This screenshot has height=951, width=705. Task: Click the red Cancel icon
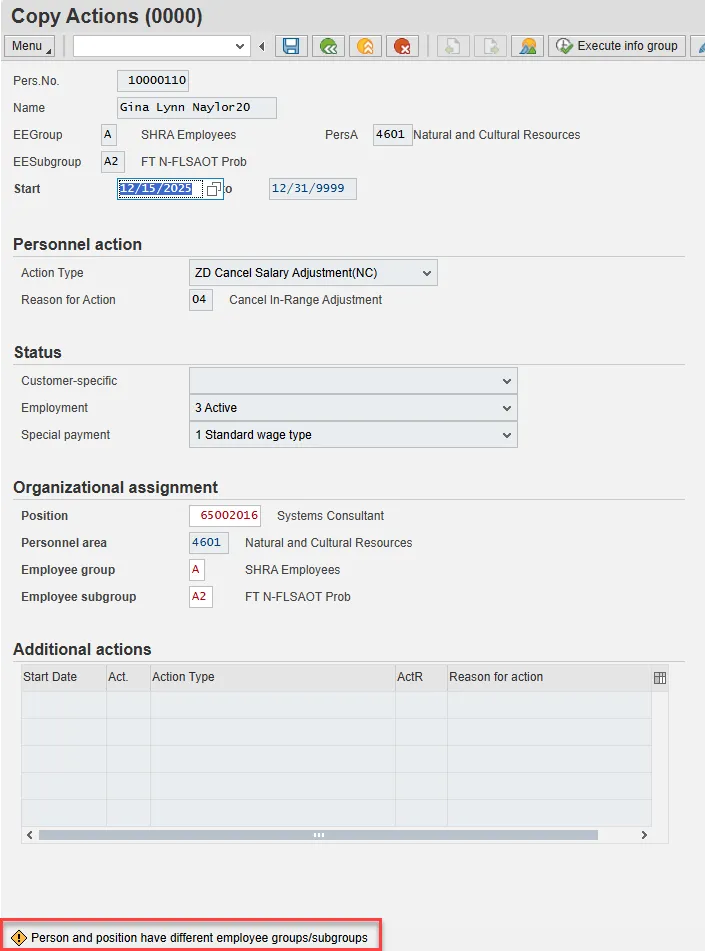click(x=402, y=46)
